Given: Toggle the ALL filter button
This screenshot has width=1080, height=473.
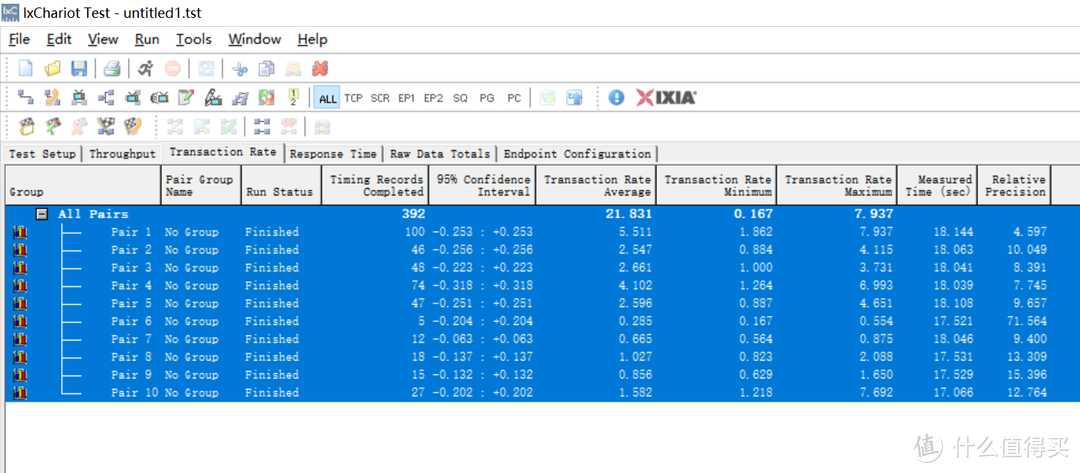Looking at the screenshot, I should pos(327,98).
